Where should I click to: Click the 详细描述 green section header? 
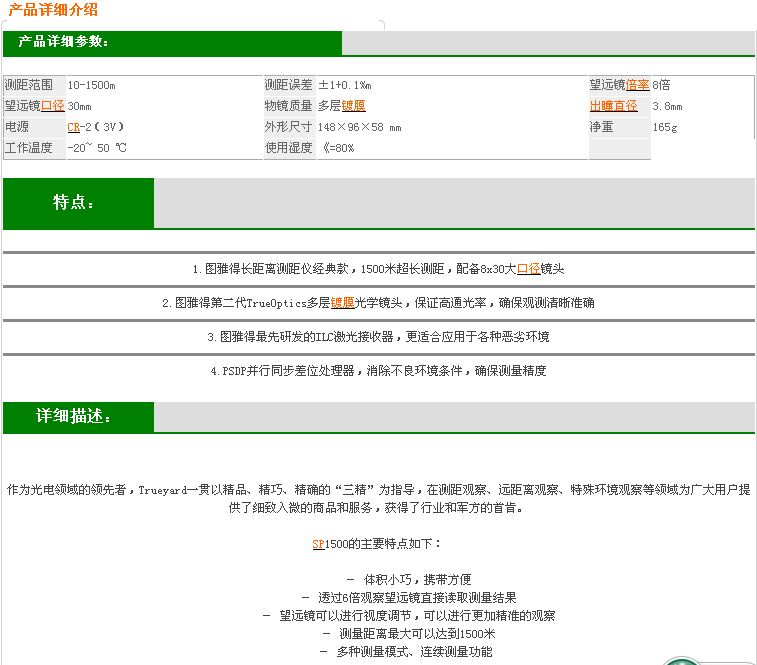[75, 416]
